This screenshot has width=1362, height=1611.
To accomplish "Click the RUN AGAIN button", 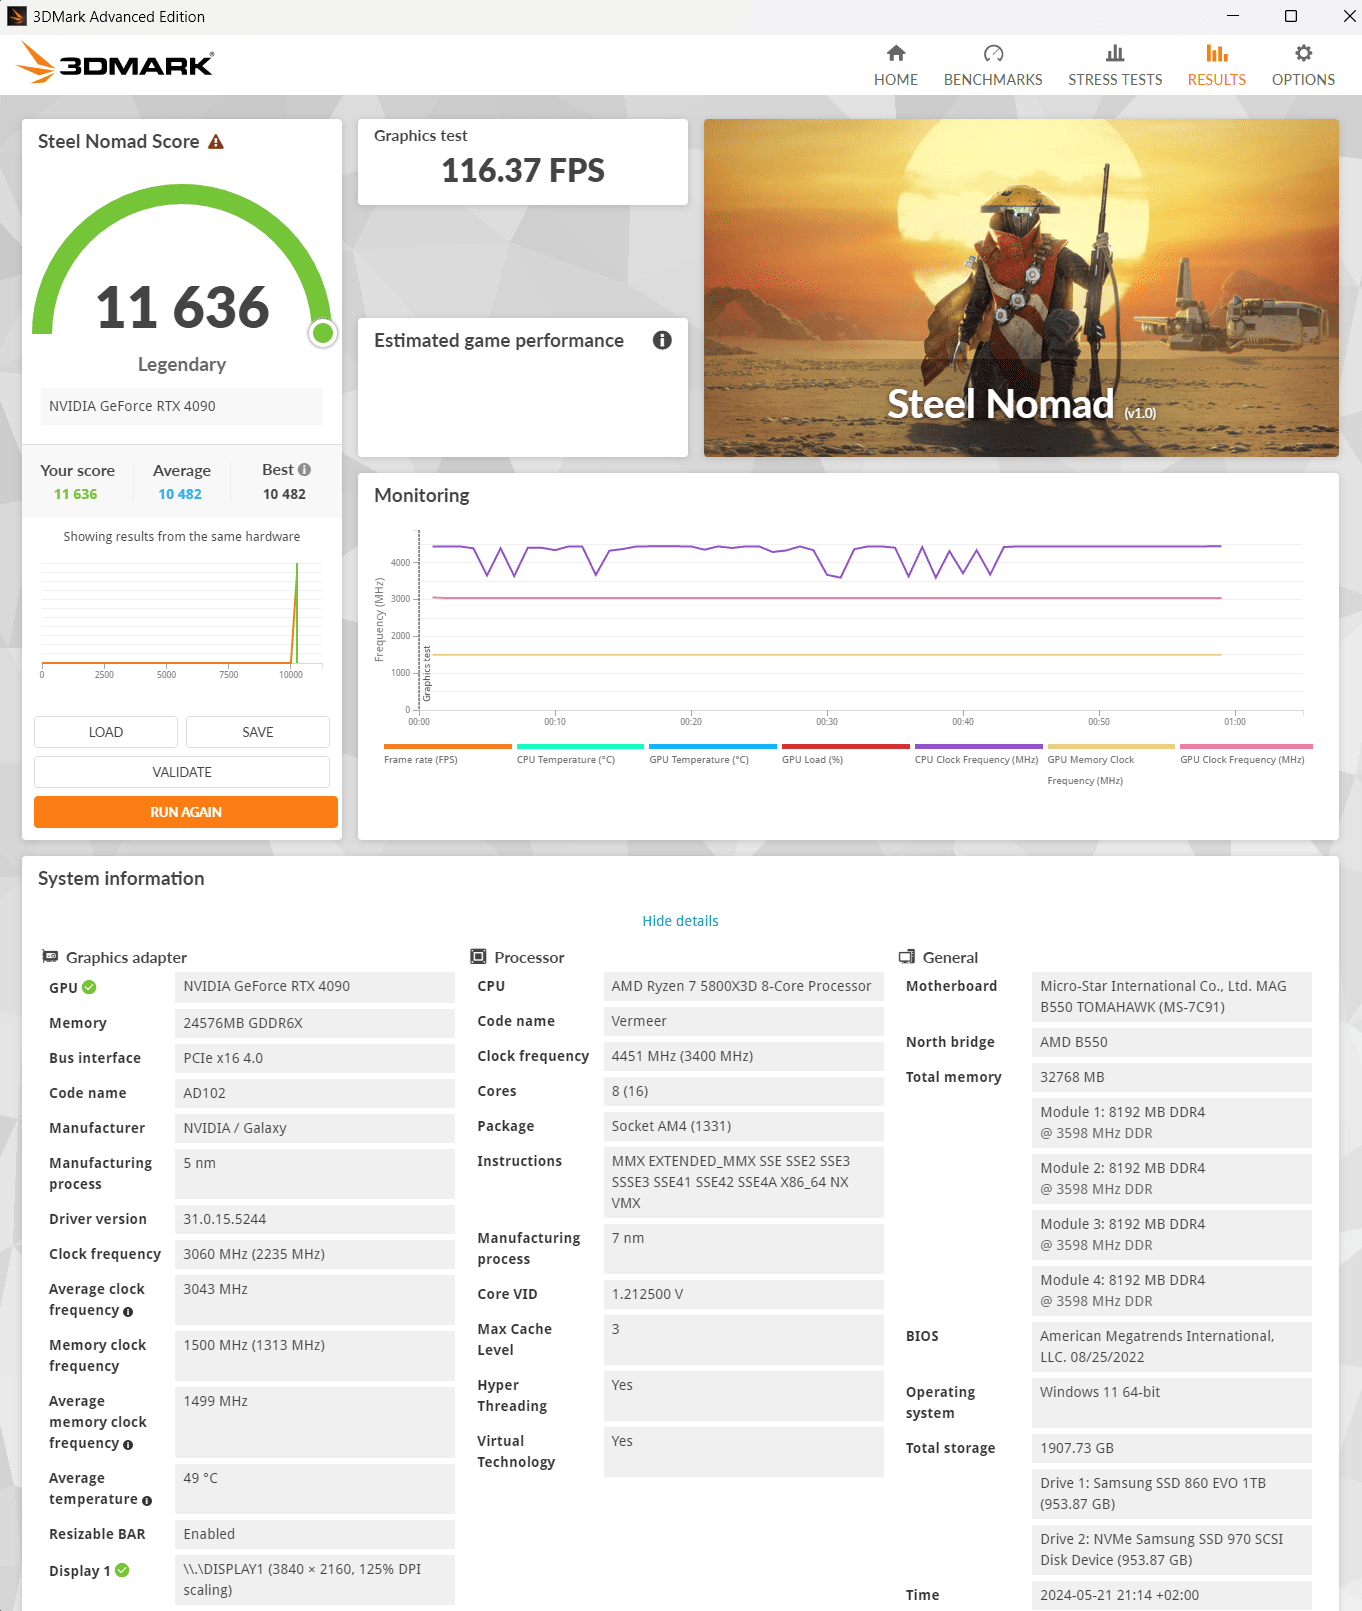I will [x=186, y=812].
